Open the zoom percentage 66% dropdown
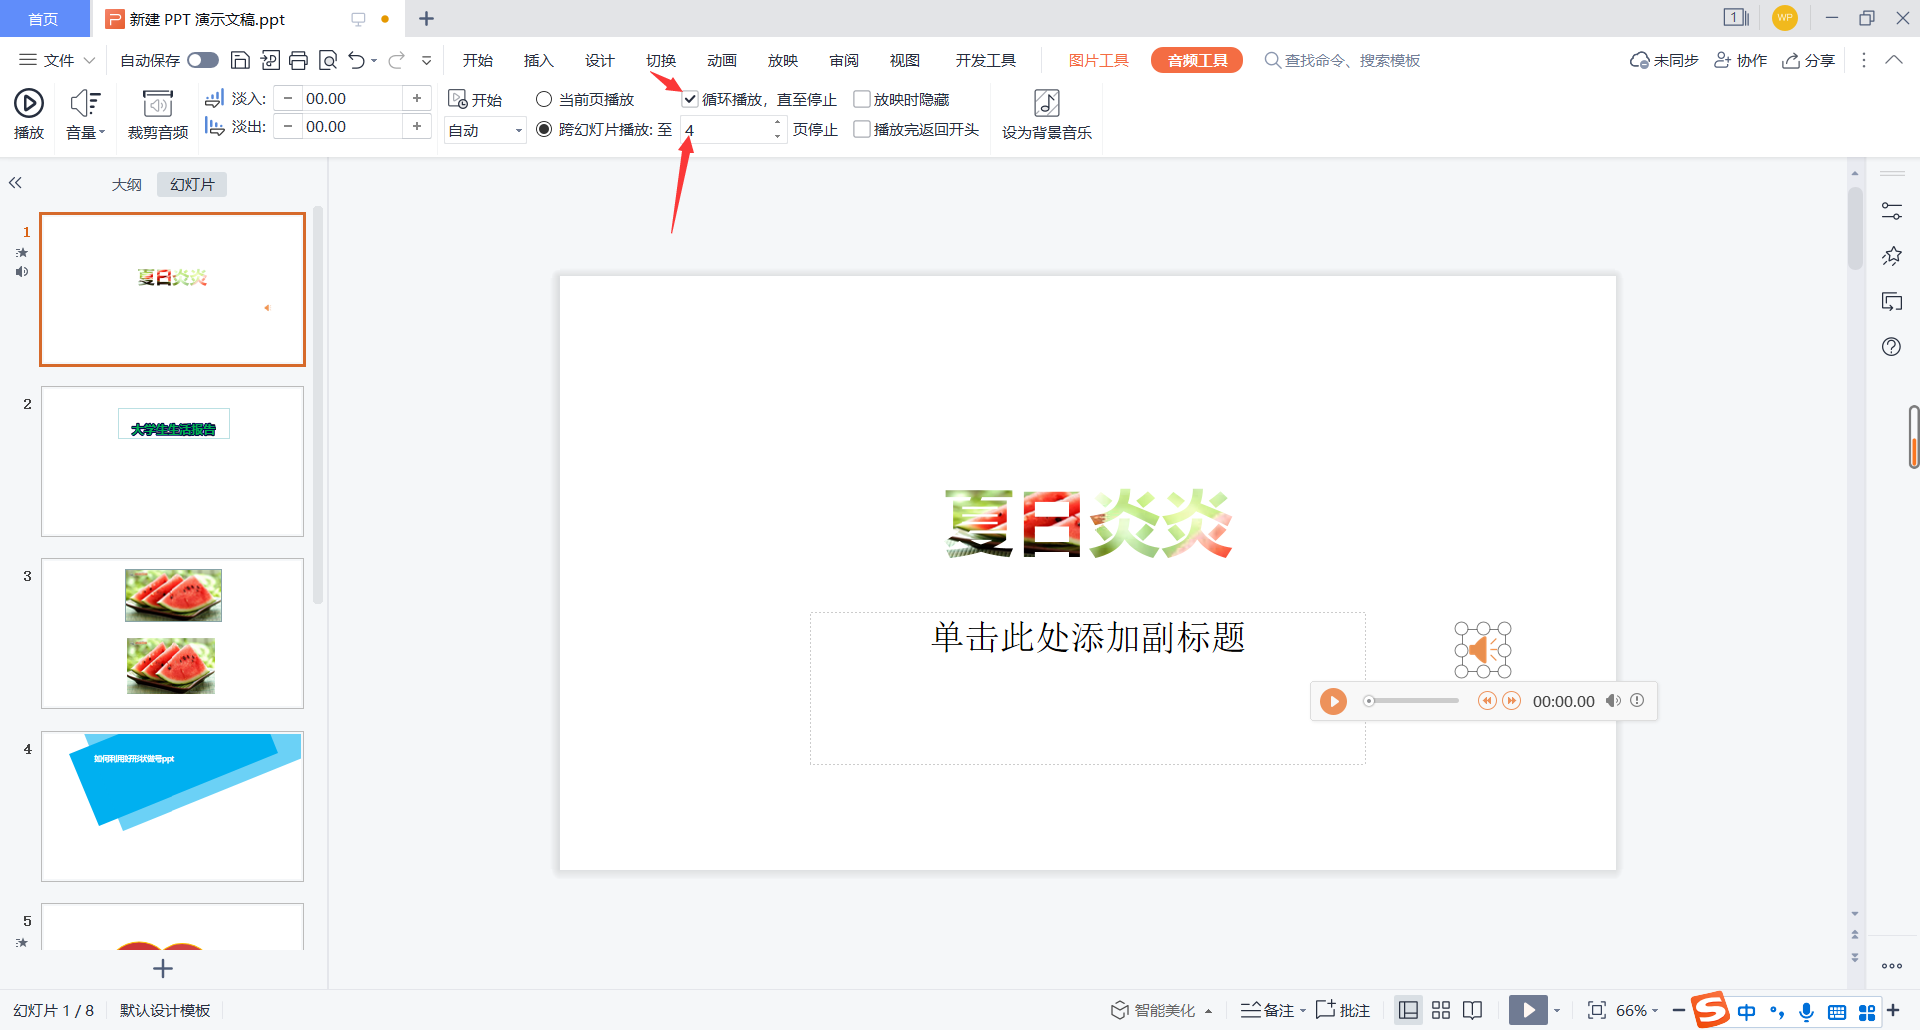The height and width of the screenshot is (1030, 1920). pyautogui.click(x=1637, y=1010)
